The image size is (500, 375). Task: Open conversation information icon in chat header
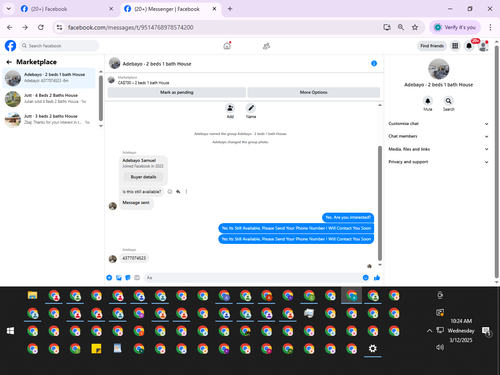pyautogui.click(x=374, y=63)
